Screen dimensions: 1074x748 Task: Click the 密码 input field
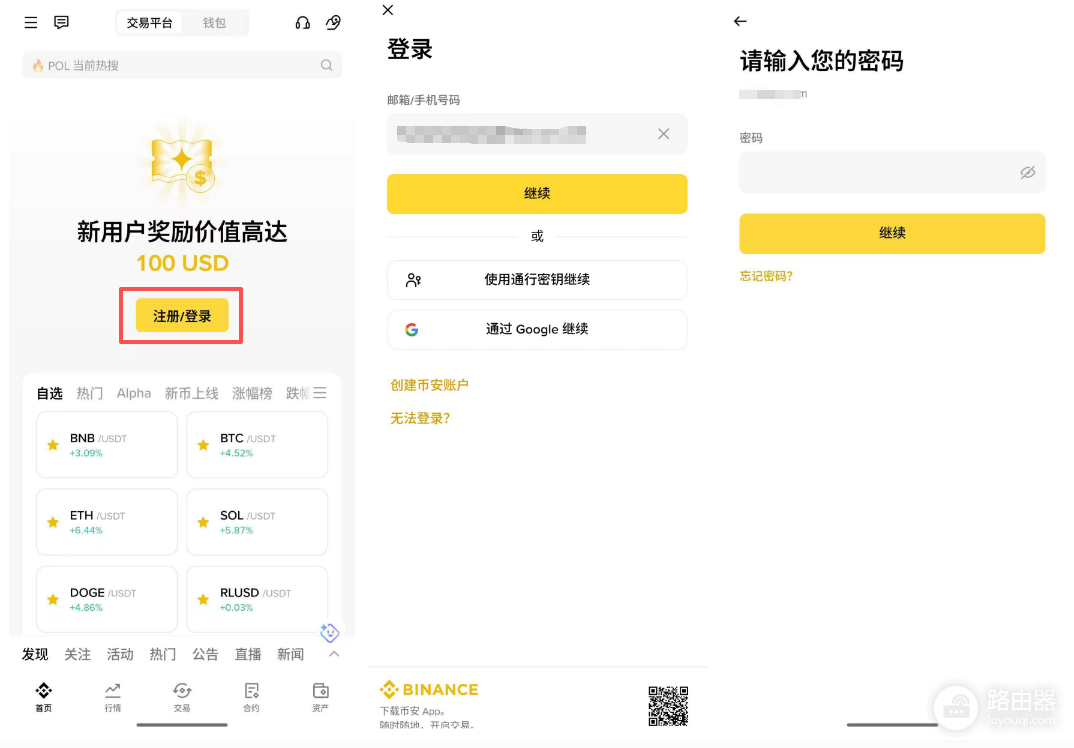pyautogui.click(x=892, y=173)
